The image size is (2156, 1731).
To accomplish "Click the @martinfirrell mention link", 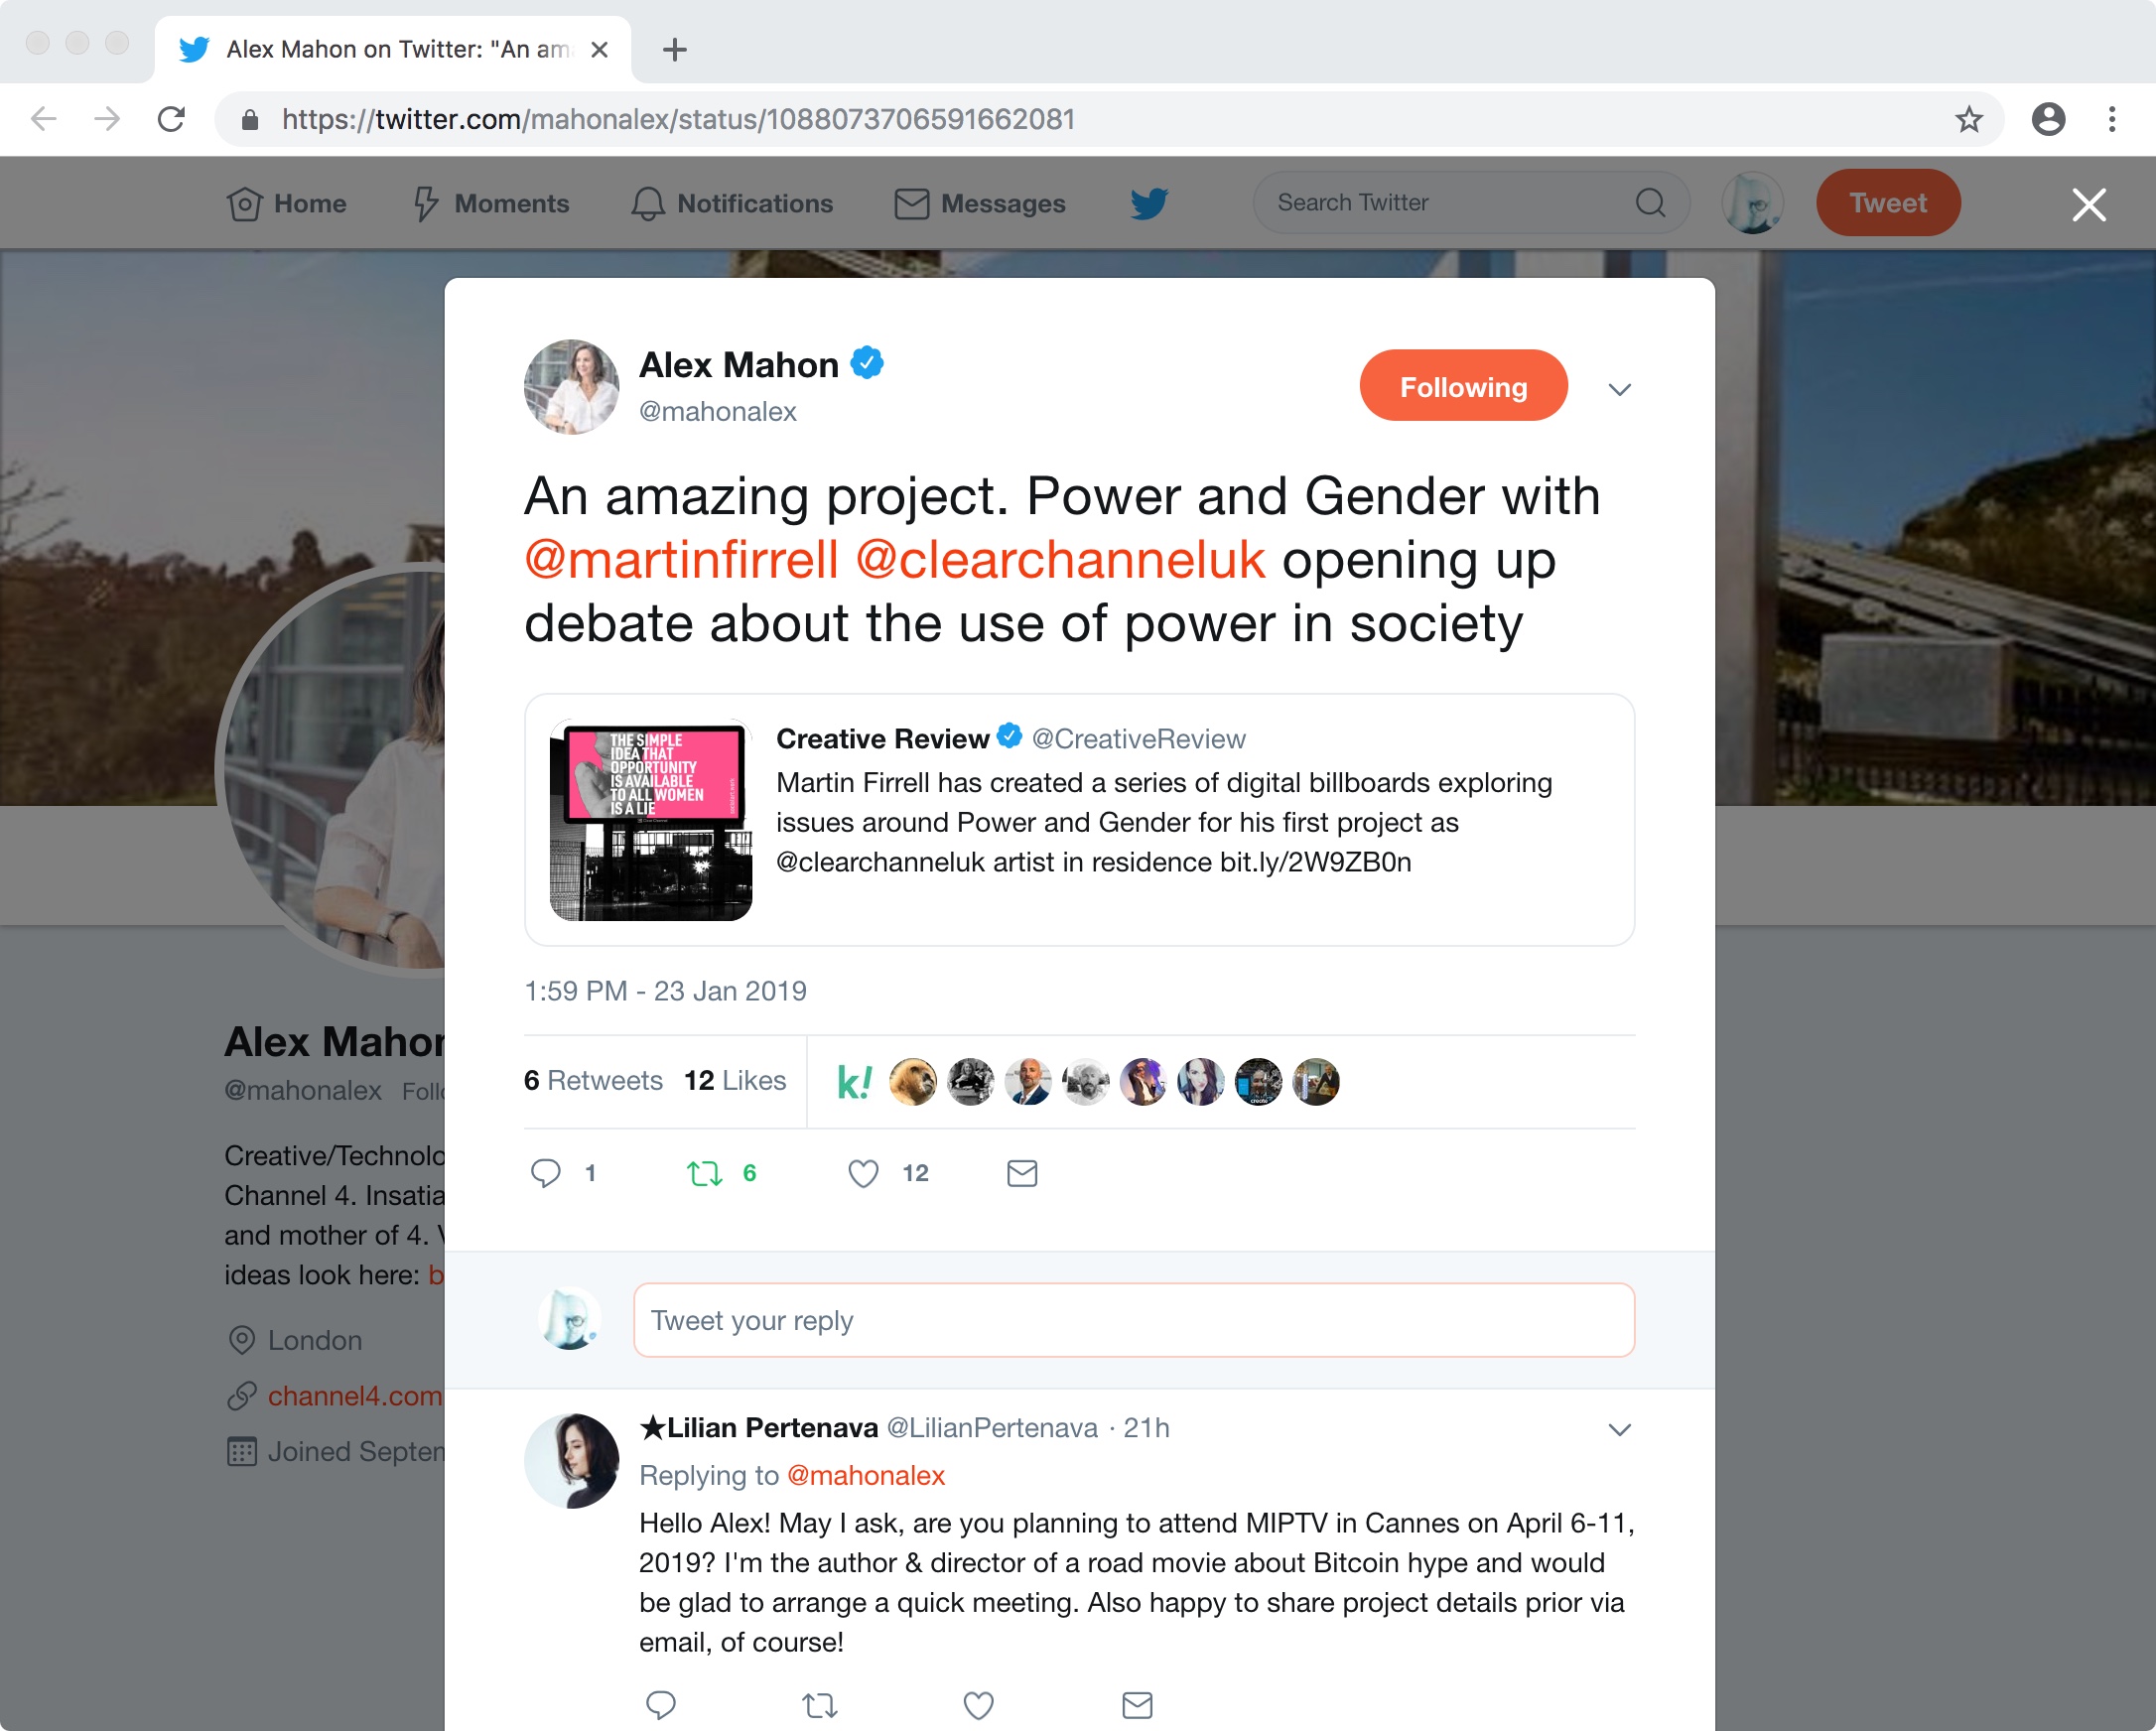I will pos(681,559).
